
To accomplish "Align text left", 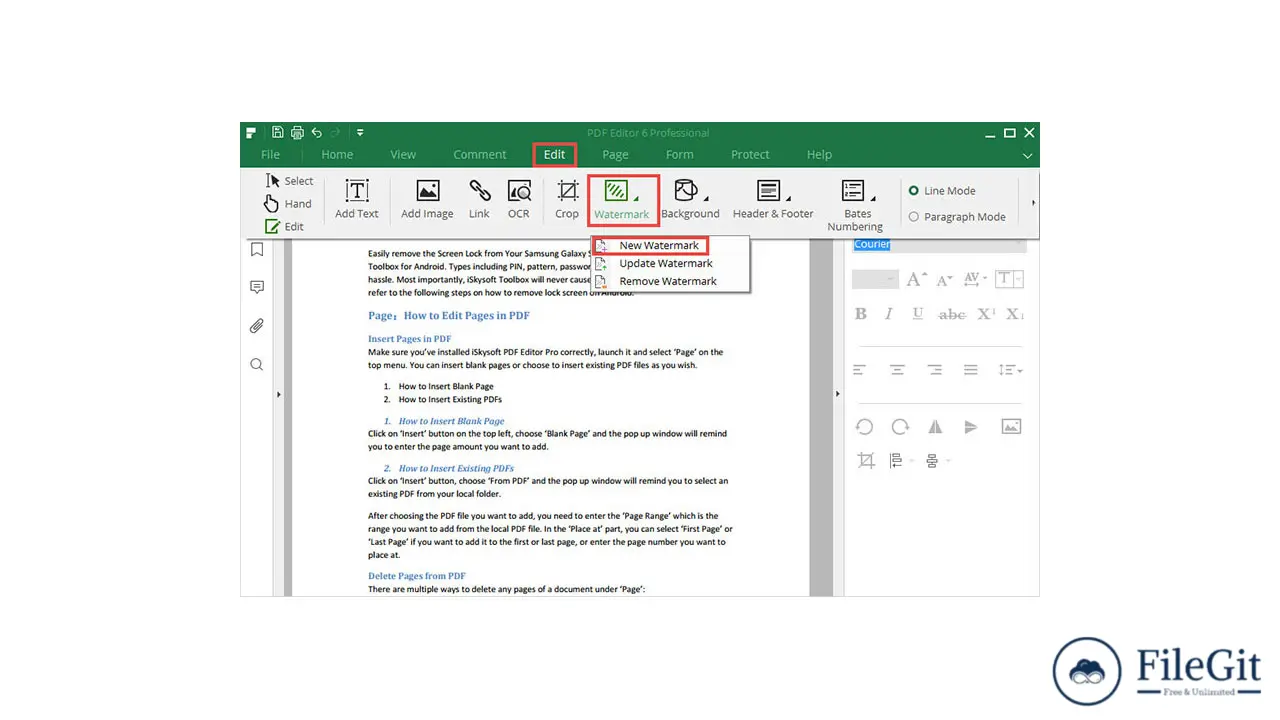I will pos(859,370).
